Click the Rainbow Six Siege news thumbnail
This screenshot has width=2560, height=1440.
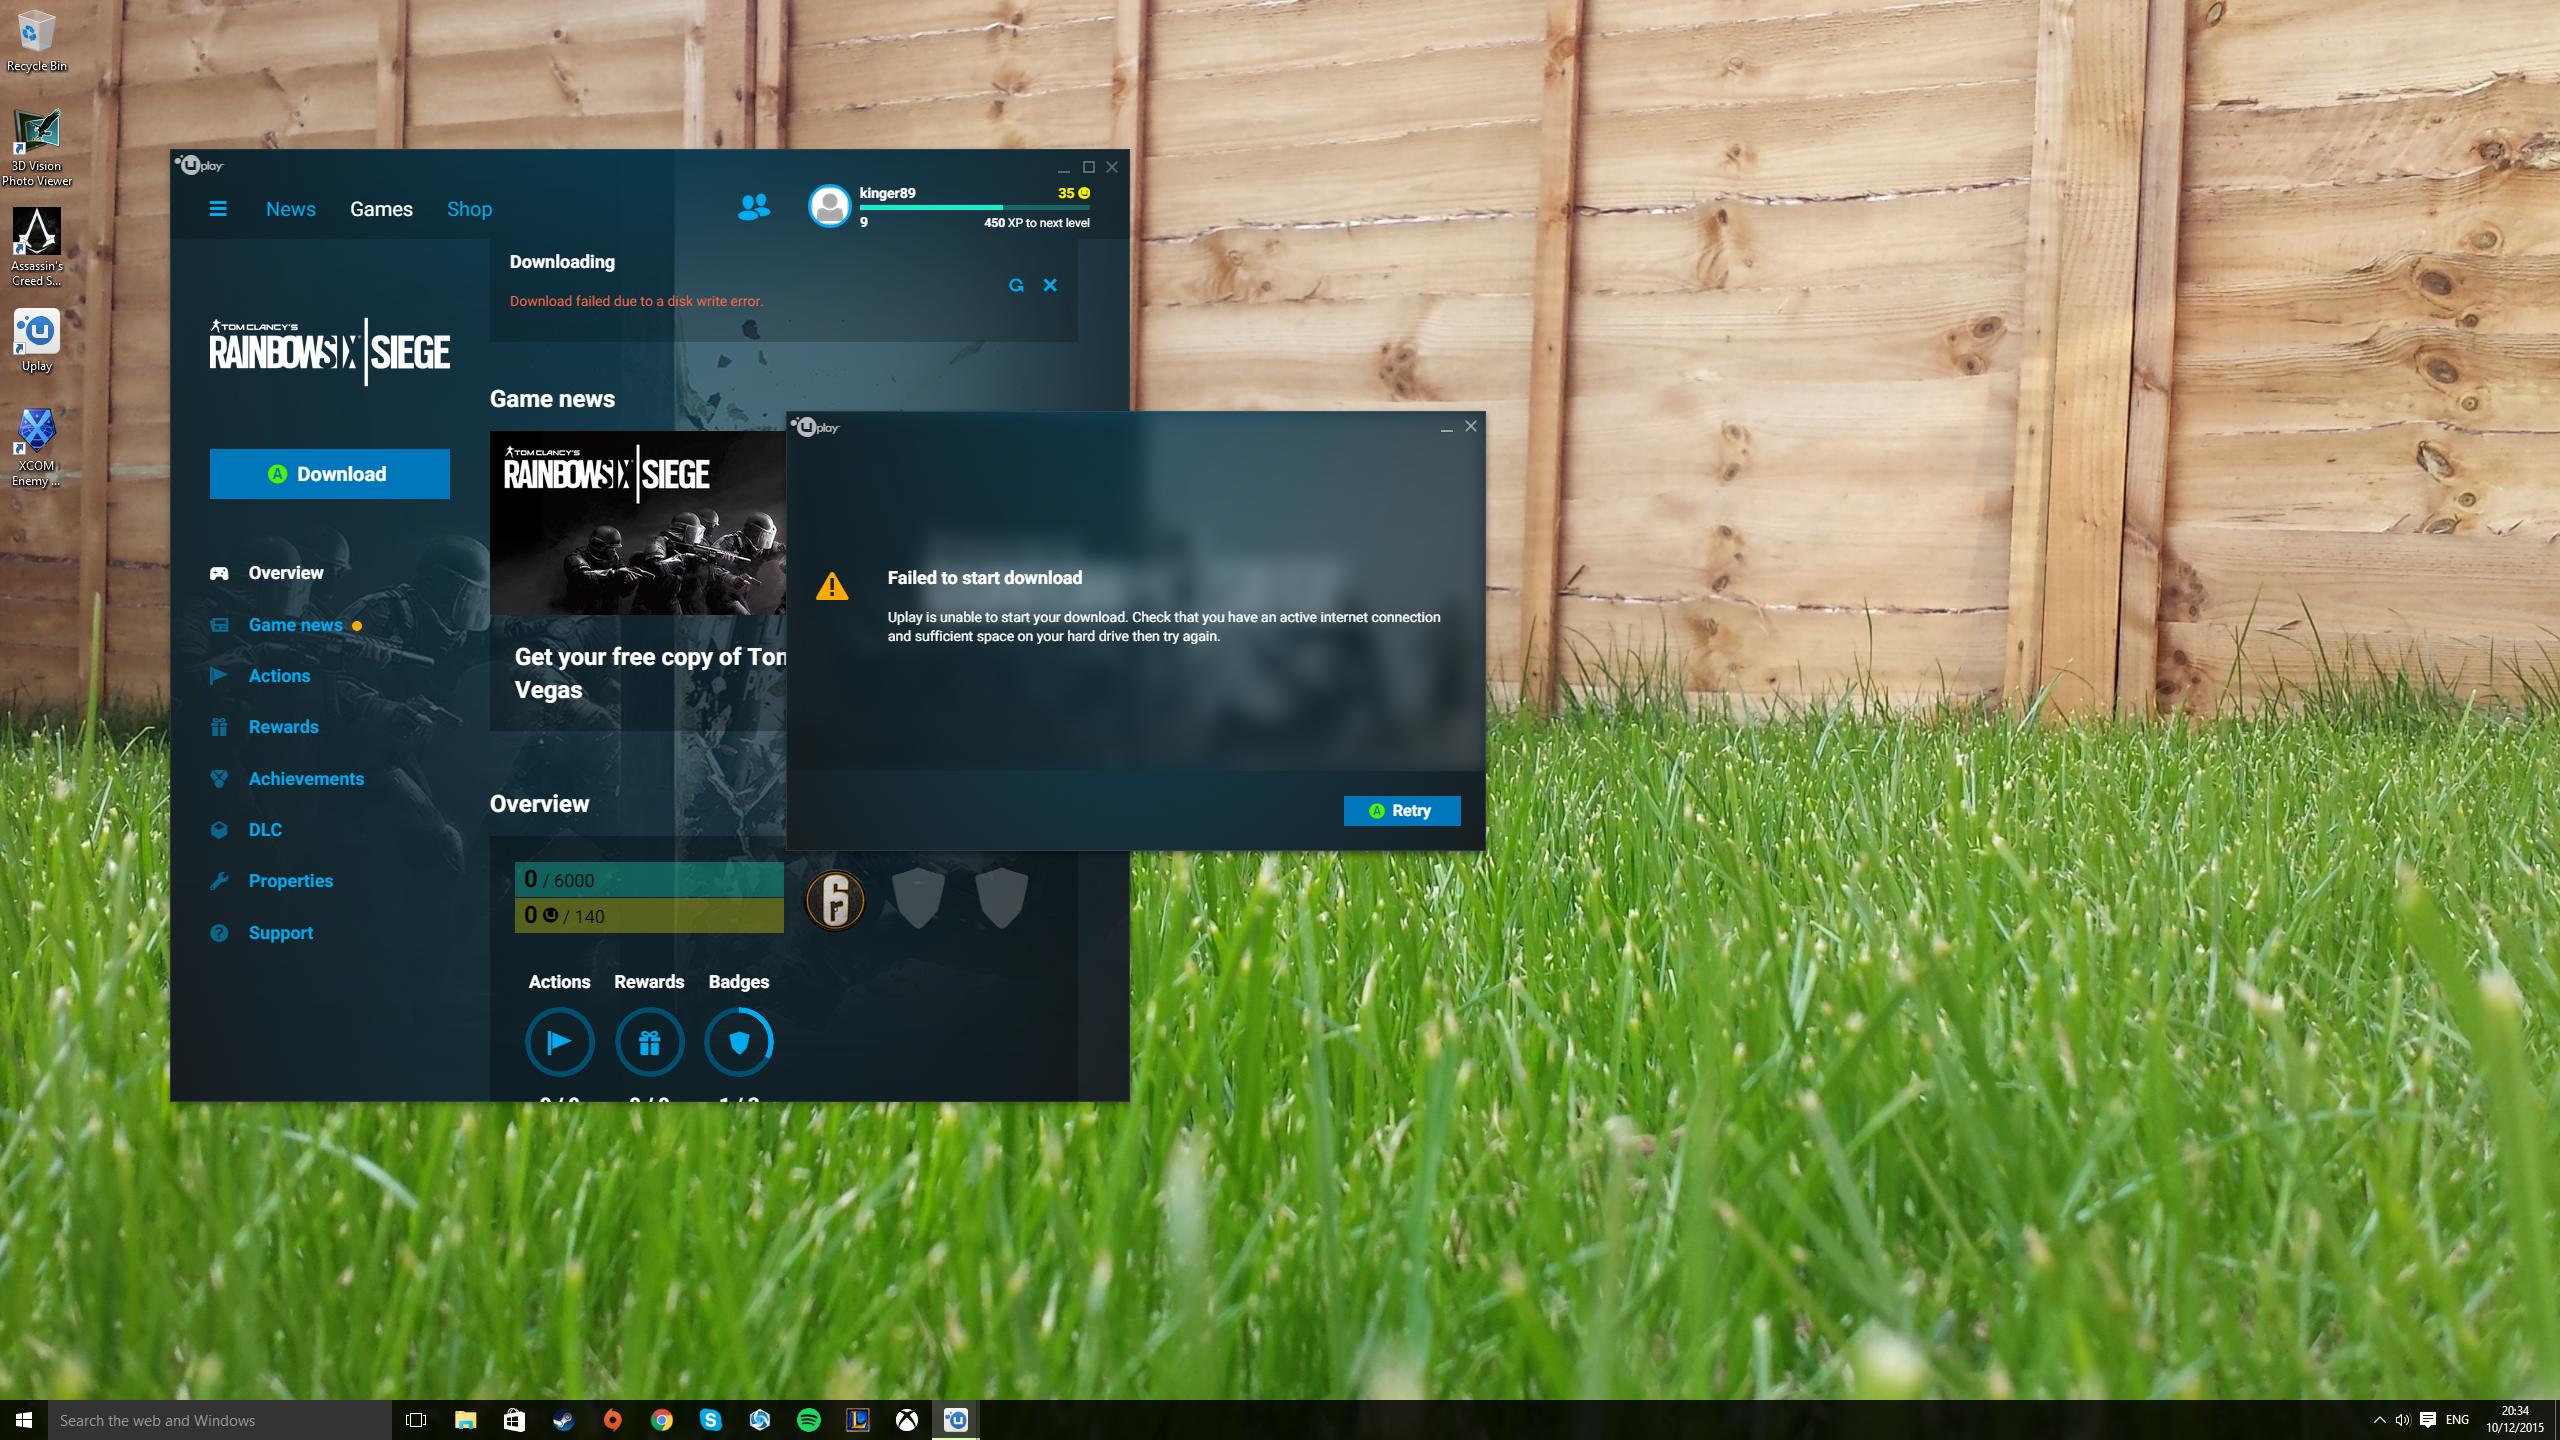pyautogui.click(x=638, y=523)
